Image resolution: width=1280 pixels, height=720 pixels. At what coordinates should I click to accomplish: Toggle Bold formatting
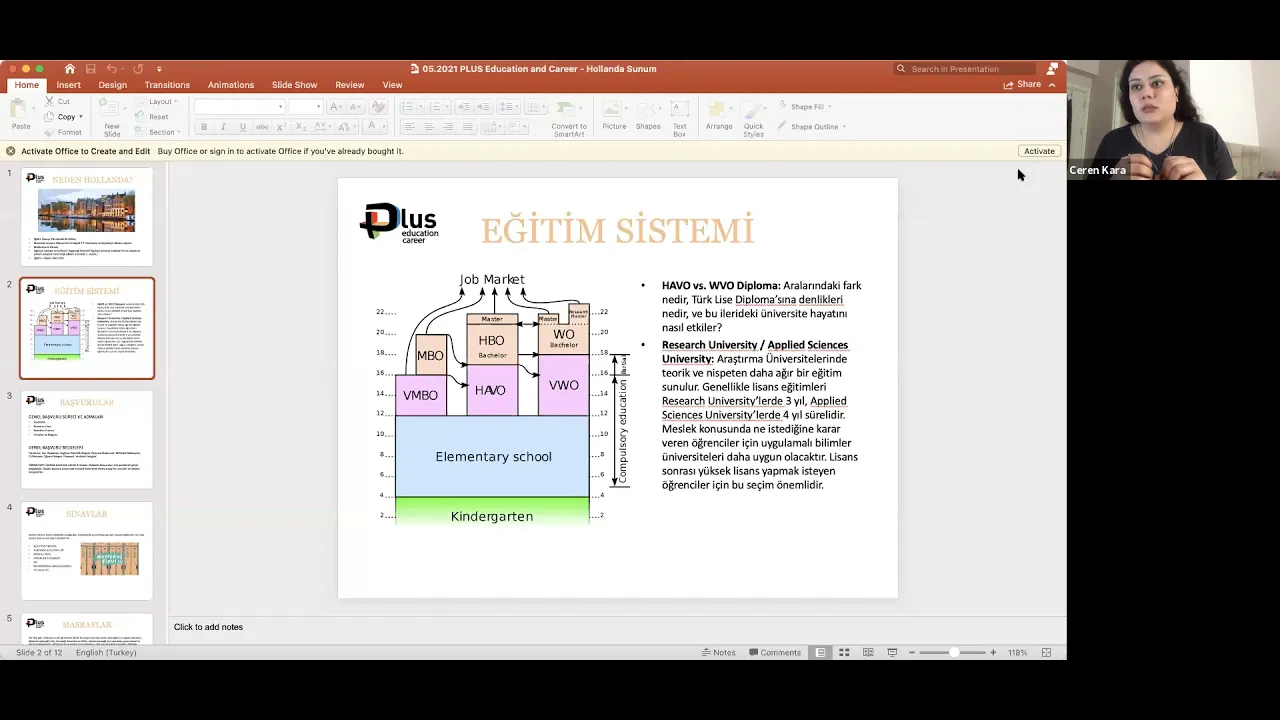point(204,127)
